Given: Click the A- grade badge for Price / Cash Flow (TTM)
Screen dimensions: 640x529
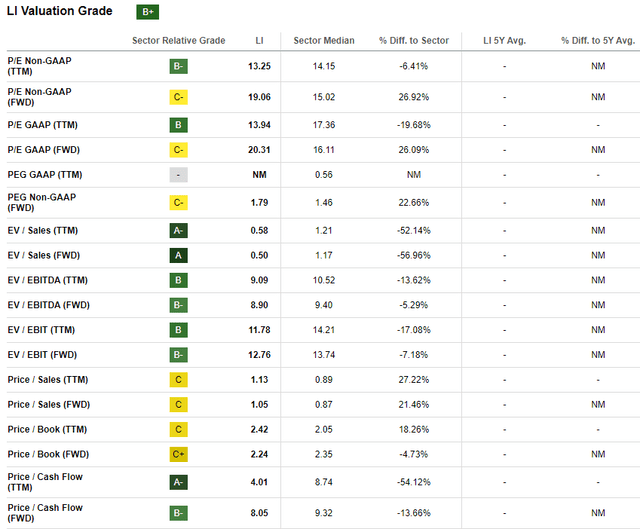Looking at the screenshot, I should coord(178,482).
